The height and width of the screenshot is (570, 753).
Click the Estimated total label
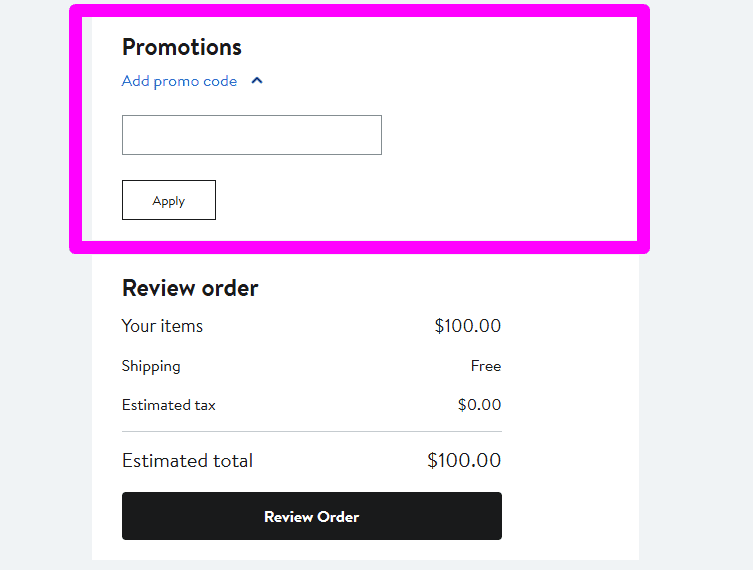(x=187, y=461)
